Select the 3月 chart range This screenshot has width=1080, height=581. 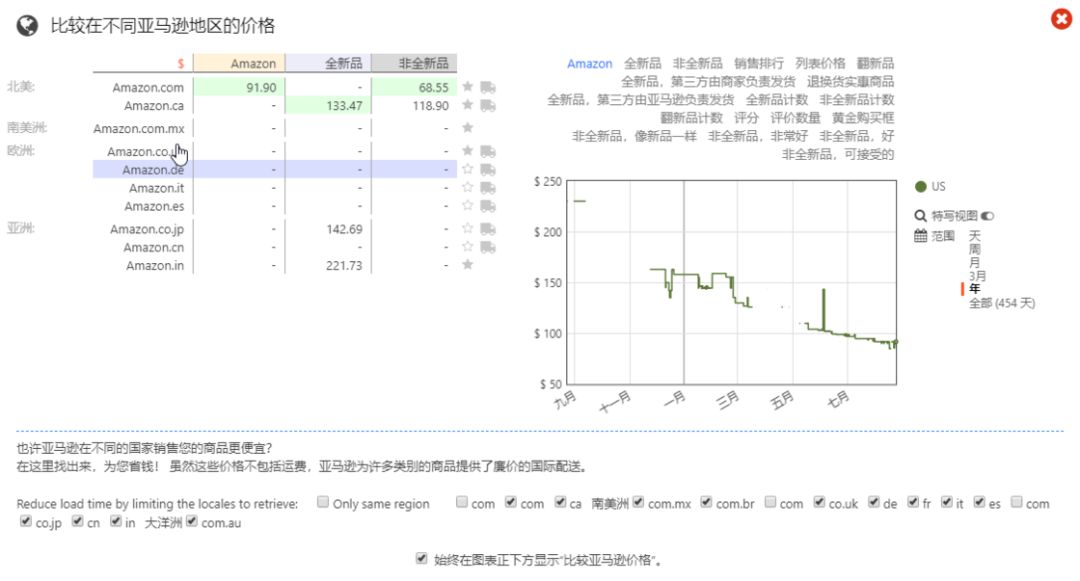pyautogui.click(x=977, y=276)
